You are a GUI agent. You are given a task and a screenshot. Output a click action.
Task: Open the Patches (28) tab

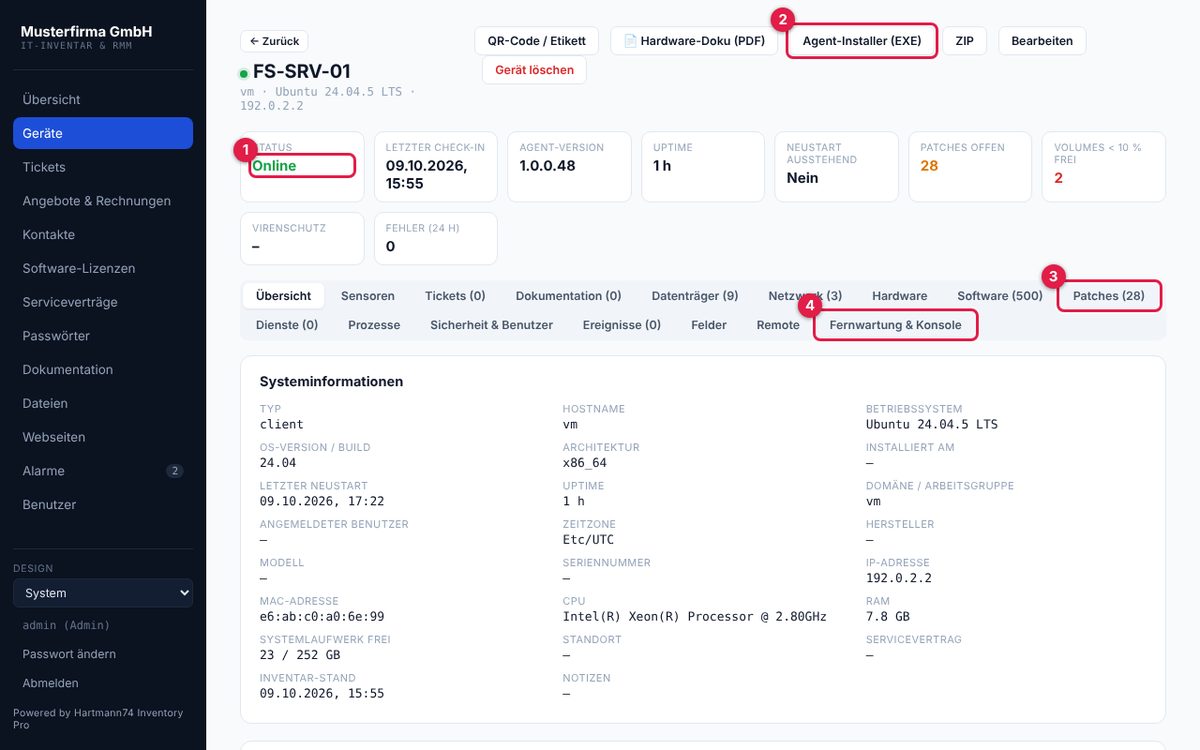pos(1109,296)
